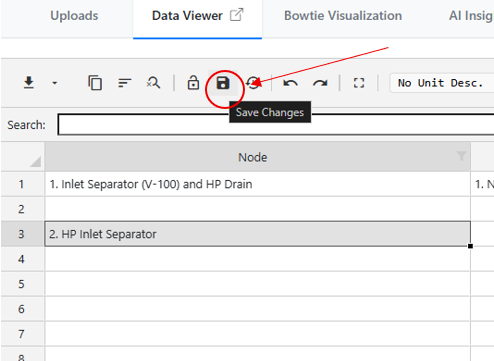Screen dimensions: 494x361
Task: Click cell '1. Inlet Separator (V-100) and HP Drain'
Action: (x=258, y=184)
